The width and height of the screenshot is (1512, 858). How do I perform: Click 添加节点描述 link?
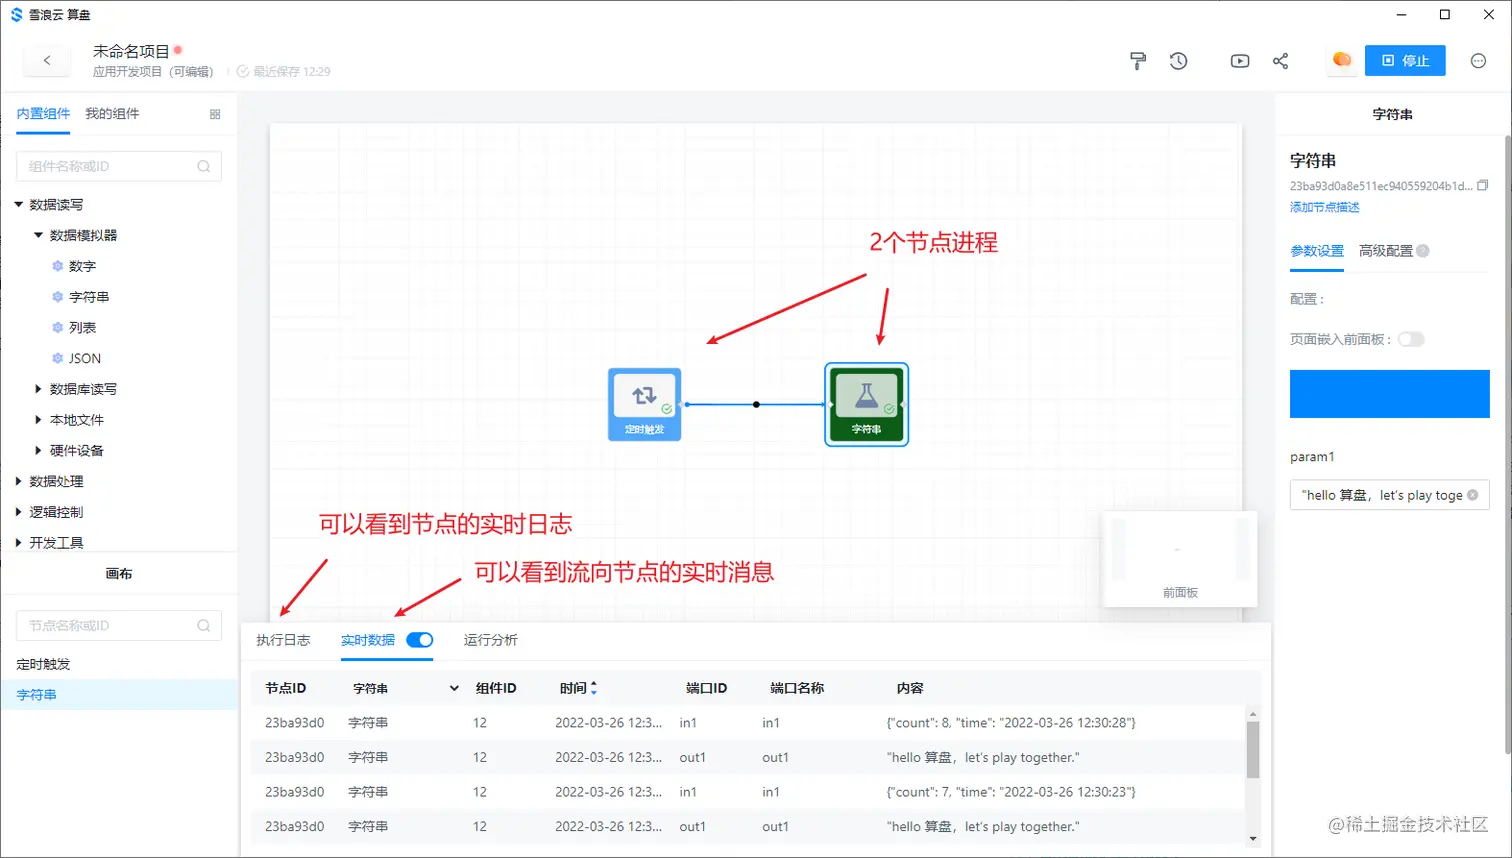tap(1325, 207)
